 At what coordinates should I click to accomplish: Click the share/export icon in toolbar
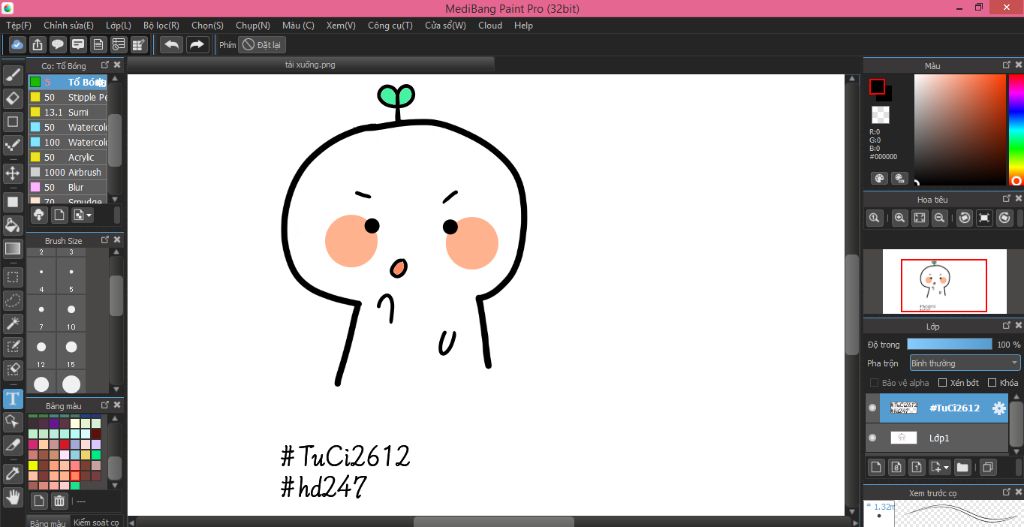[x=37, y=44]
